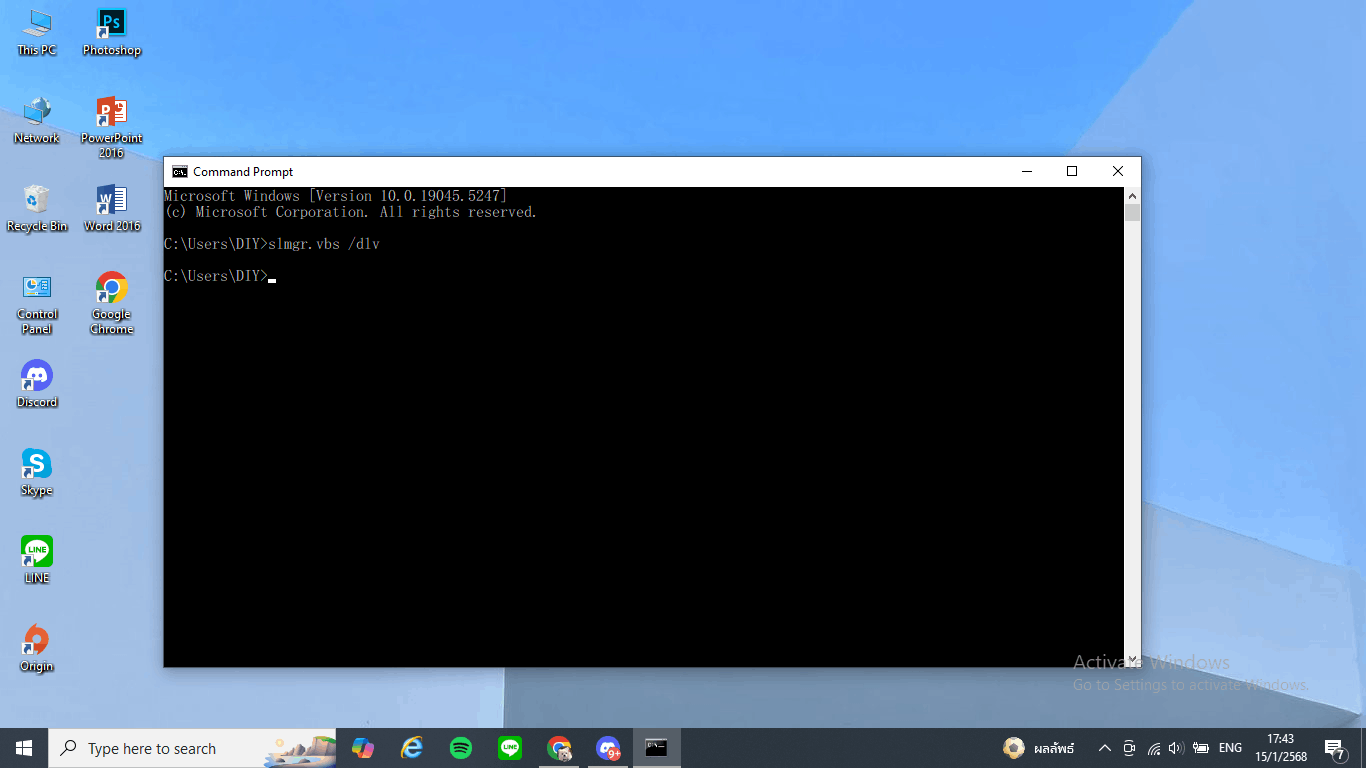Open Chrome from the taskbar
Screen dimensions: 1366x768
pos(559,748)
